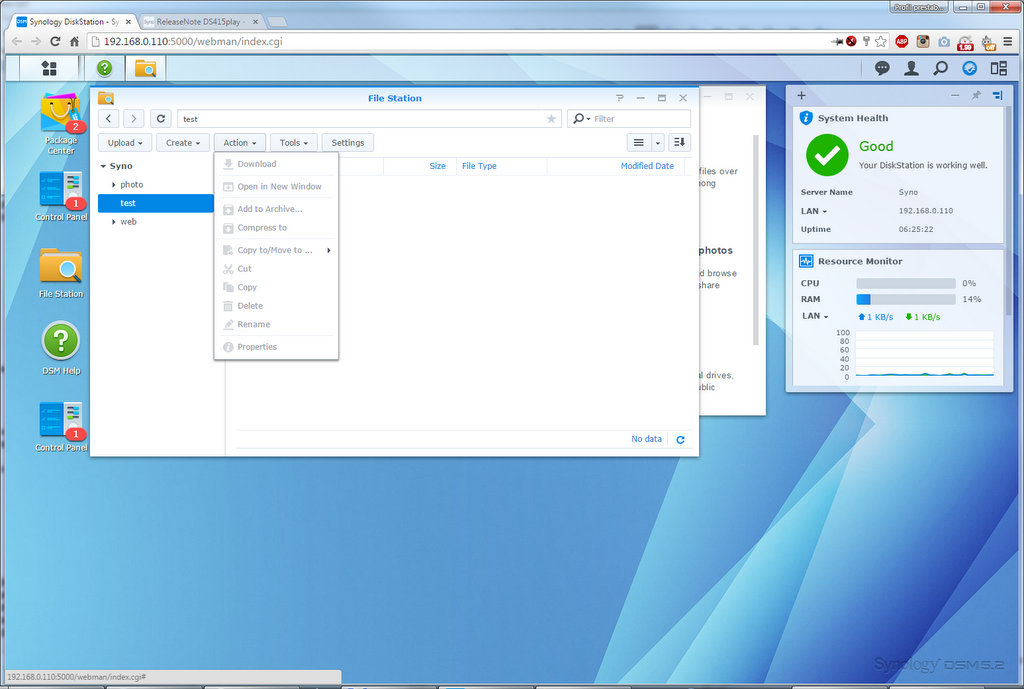Open the DSM main menu grid icon
The height and width of the screenshot is (689, 1024).
click(x=49, y=68)
